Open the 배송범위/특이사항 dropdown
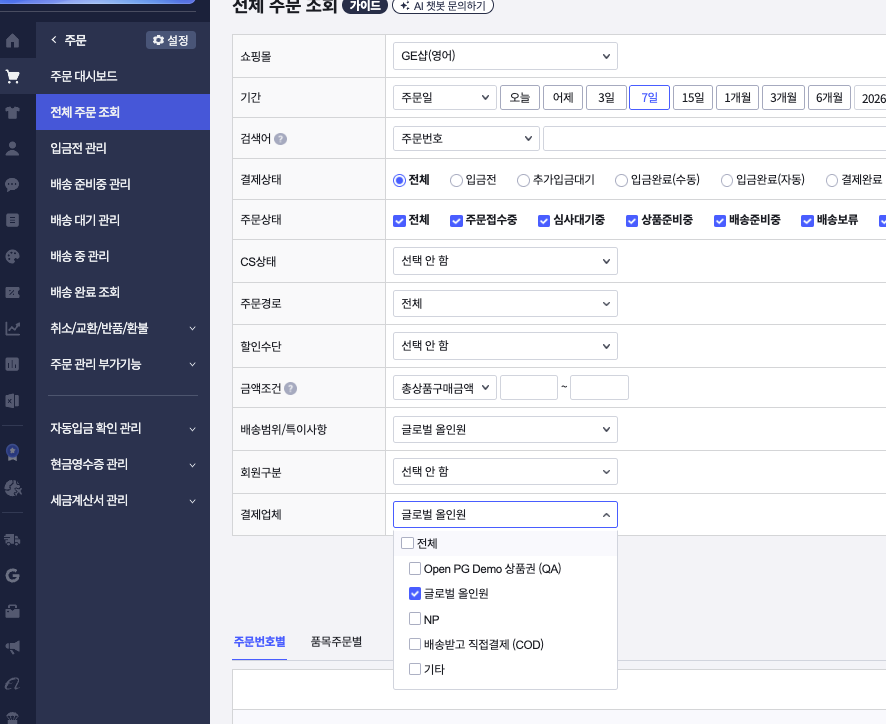This screenshot has width=886, height=724. pyautogui.click(x=505, y=430)
